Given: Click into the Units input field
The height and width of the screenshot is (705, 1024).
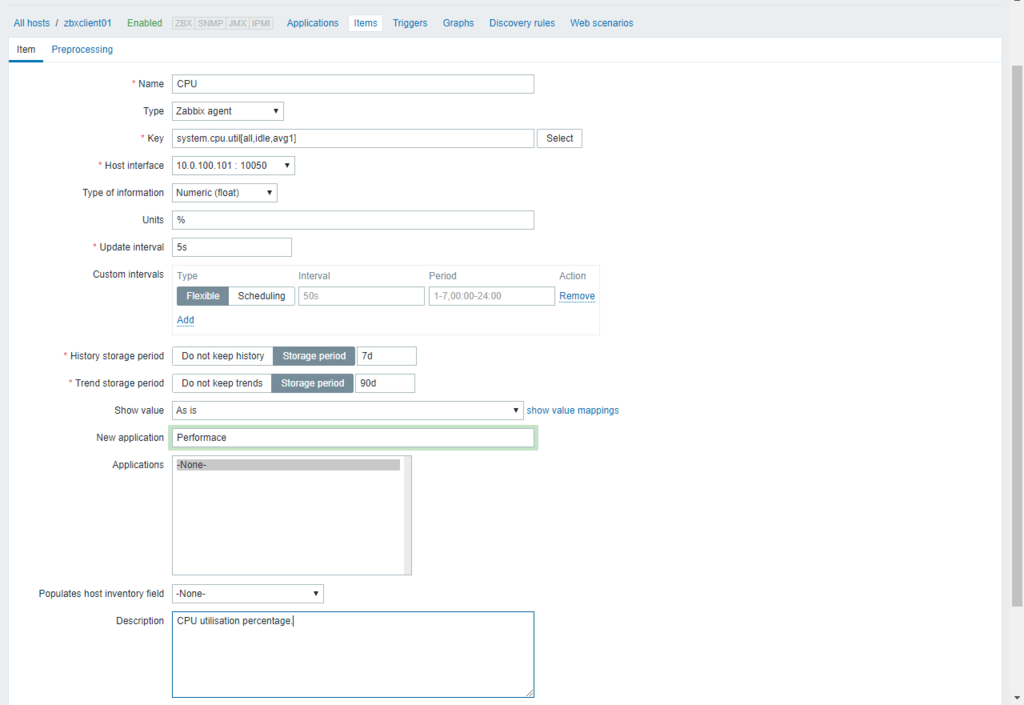Looking at the screenshot, I should pyautogui.click(x=353, y=220).
